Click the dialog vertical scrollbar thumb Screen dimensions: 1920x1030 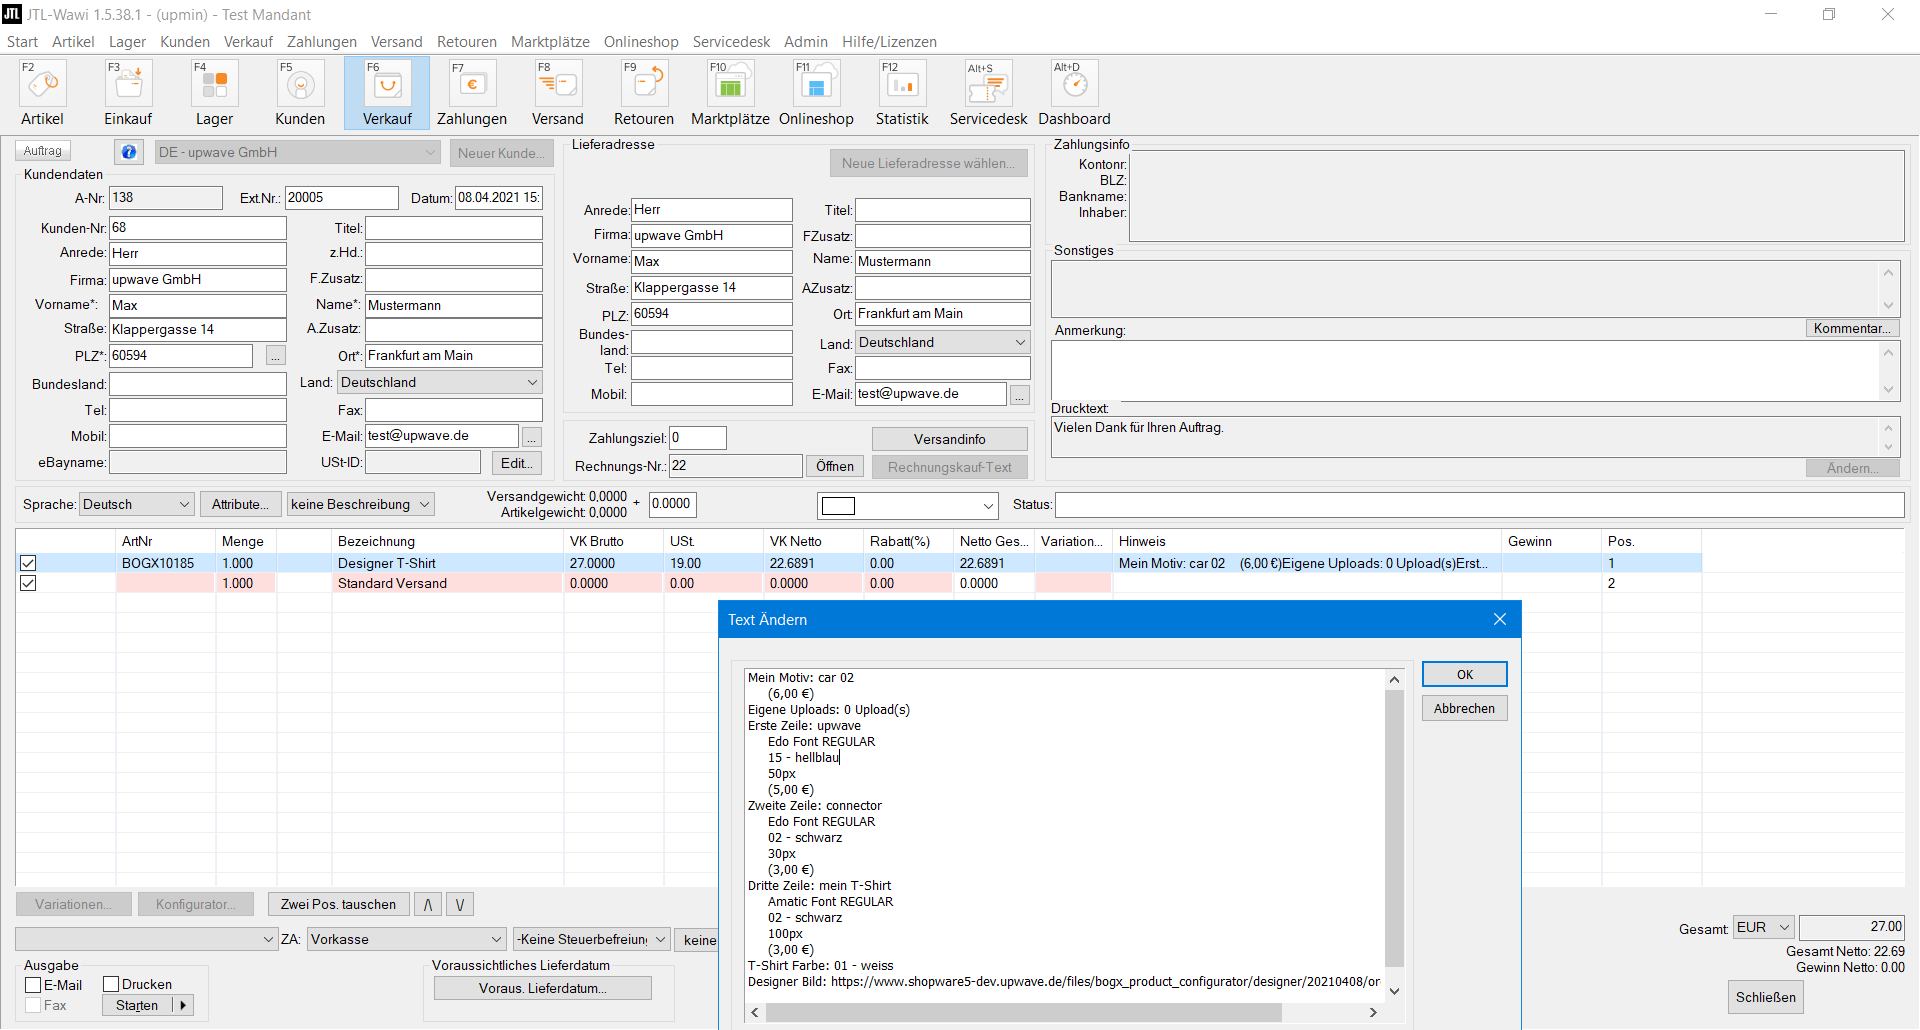[1394, 828]
